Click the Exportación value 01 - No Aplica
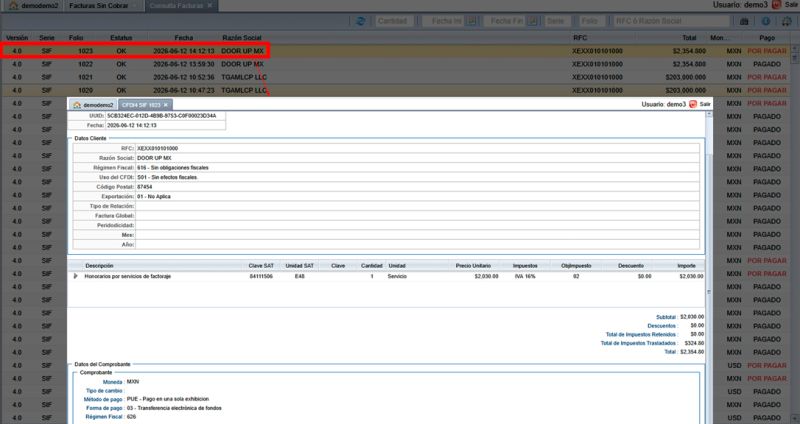Viewport: 800px width, 424px height. (154, 196)
